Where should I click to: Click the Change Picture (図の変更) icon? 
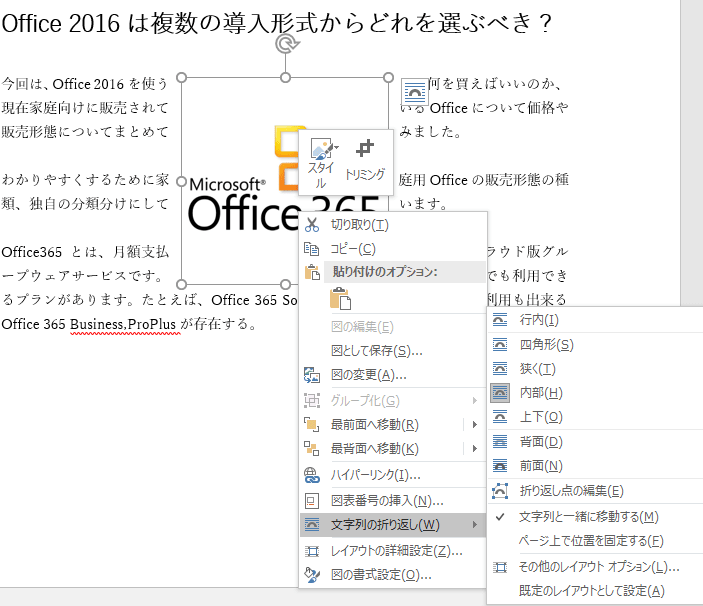(312, 375)
